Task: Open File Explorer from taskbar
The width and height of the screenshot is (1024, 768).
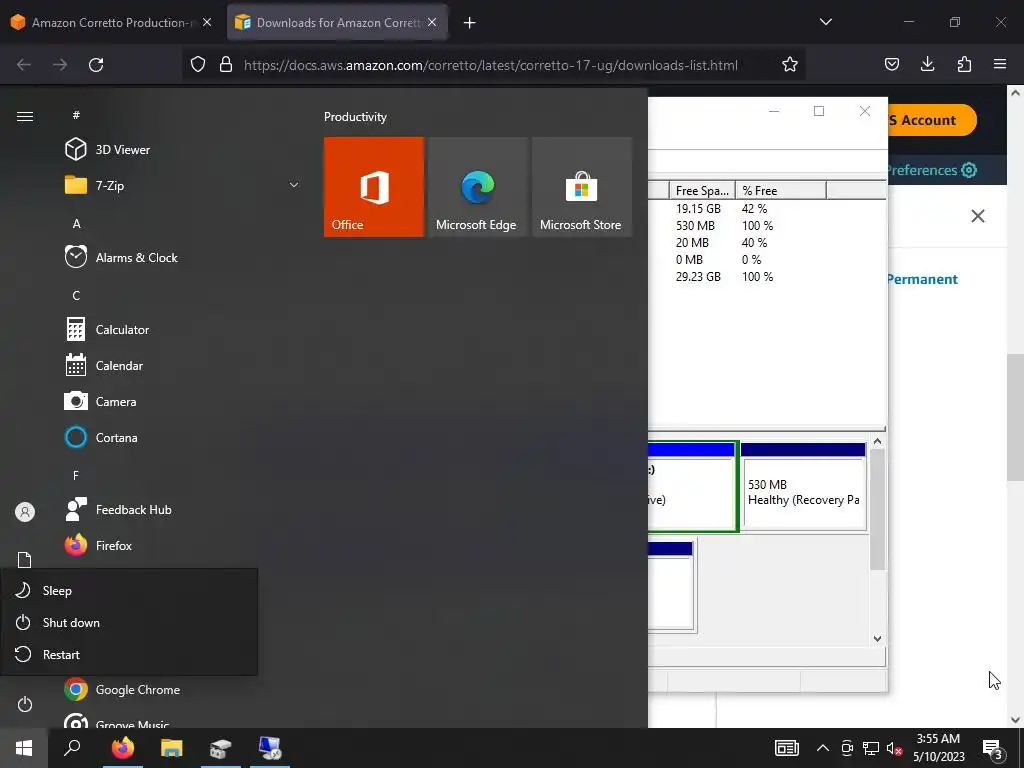Action: coord(172,748)
